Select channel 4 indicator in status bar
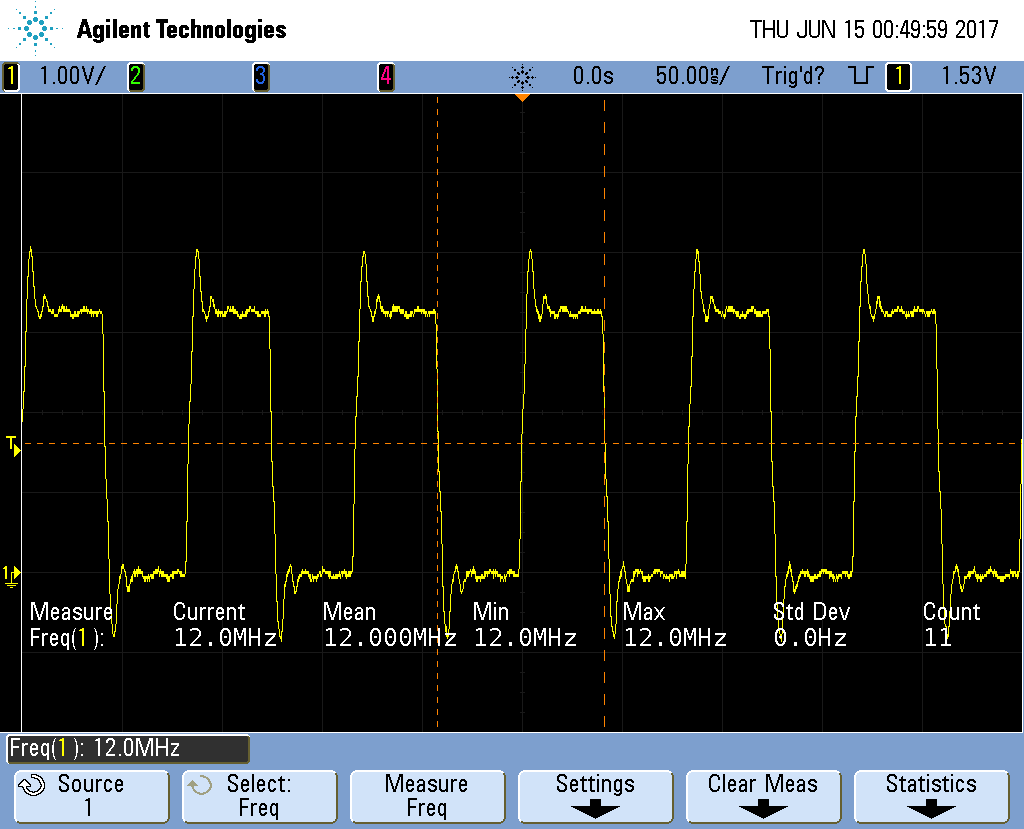This screenshot has width=1024, height=829. 386,76
